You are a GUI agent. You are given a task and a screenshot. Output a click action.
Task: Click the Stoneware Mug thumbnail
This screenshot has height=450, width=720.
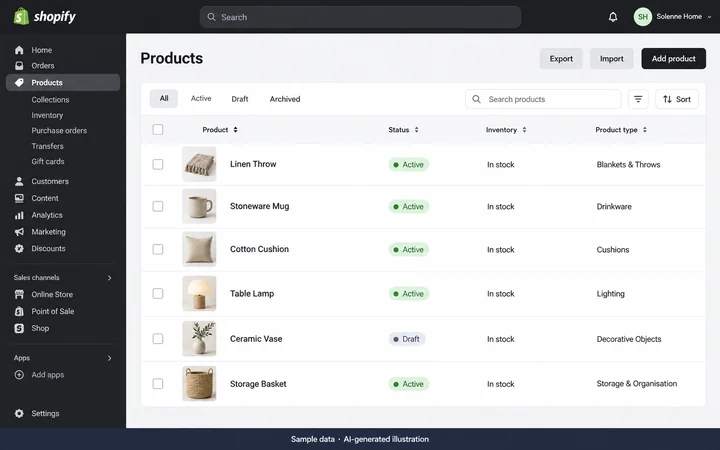coord(199,206)
